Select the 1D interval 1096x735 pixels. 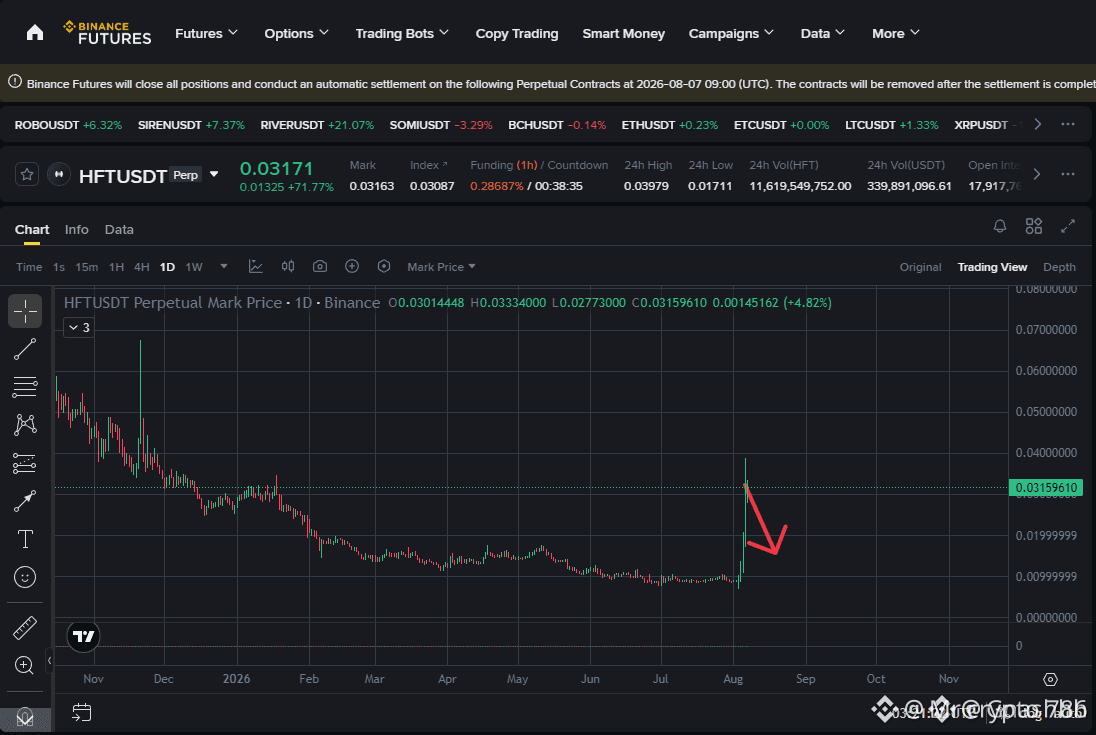167,267
